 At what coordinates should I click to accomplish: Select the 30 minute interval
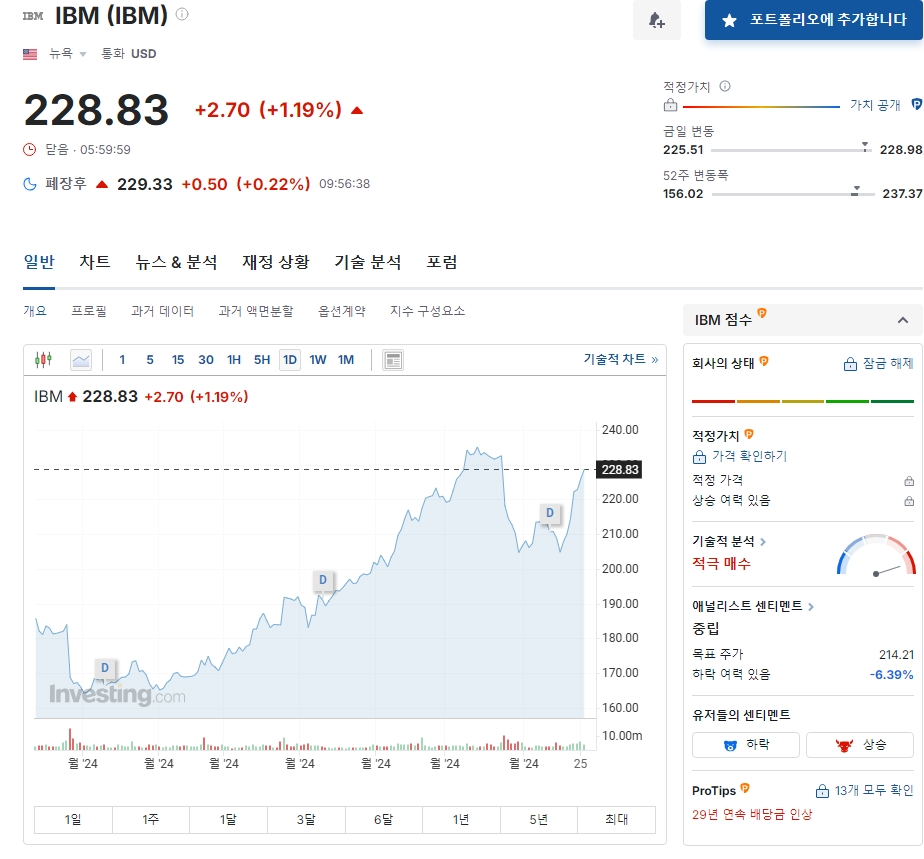(x=206, y=359)
